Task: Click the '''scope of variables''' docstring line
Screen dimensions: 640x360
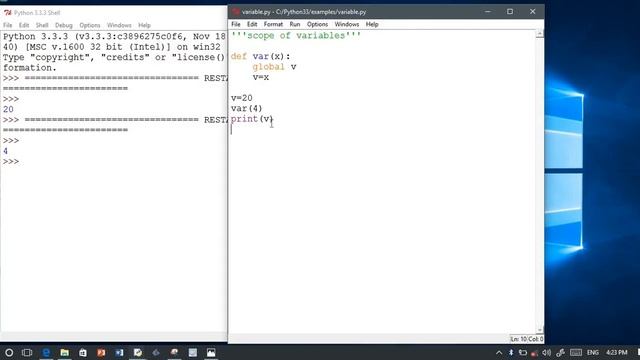Action: (296, 36)
